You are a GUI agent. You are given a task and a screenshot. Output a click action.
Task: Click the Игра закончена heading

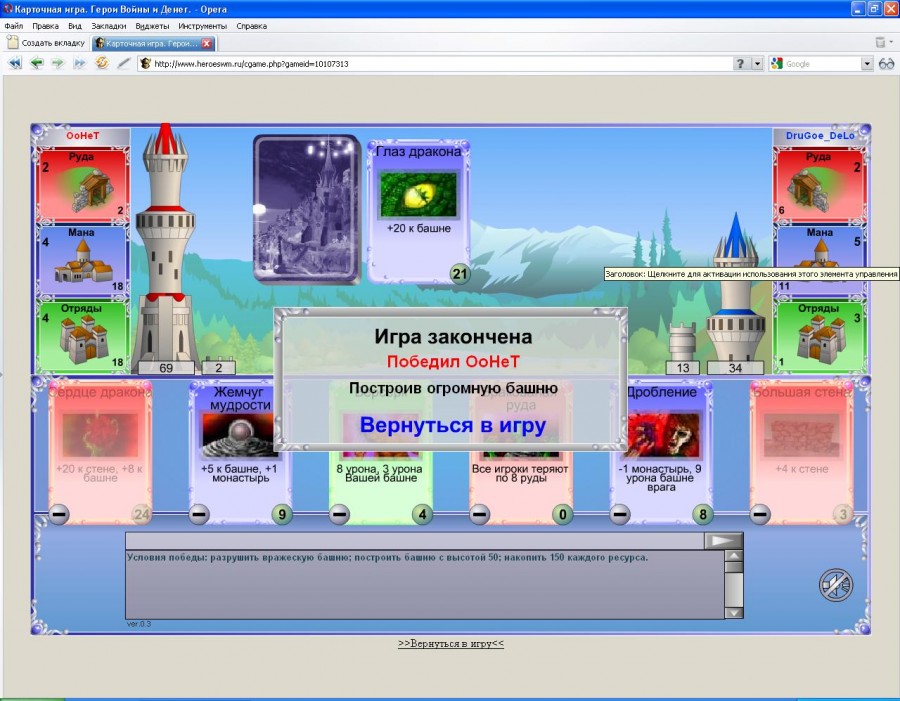pyautogui.click(x=453, y=336)
